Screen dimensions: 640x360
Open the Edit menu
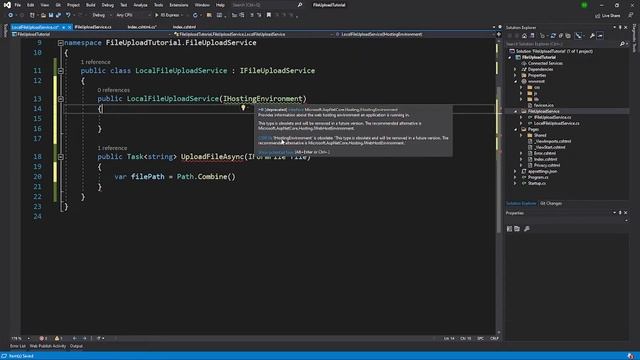(x=31, y=5)
